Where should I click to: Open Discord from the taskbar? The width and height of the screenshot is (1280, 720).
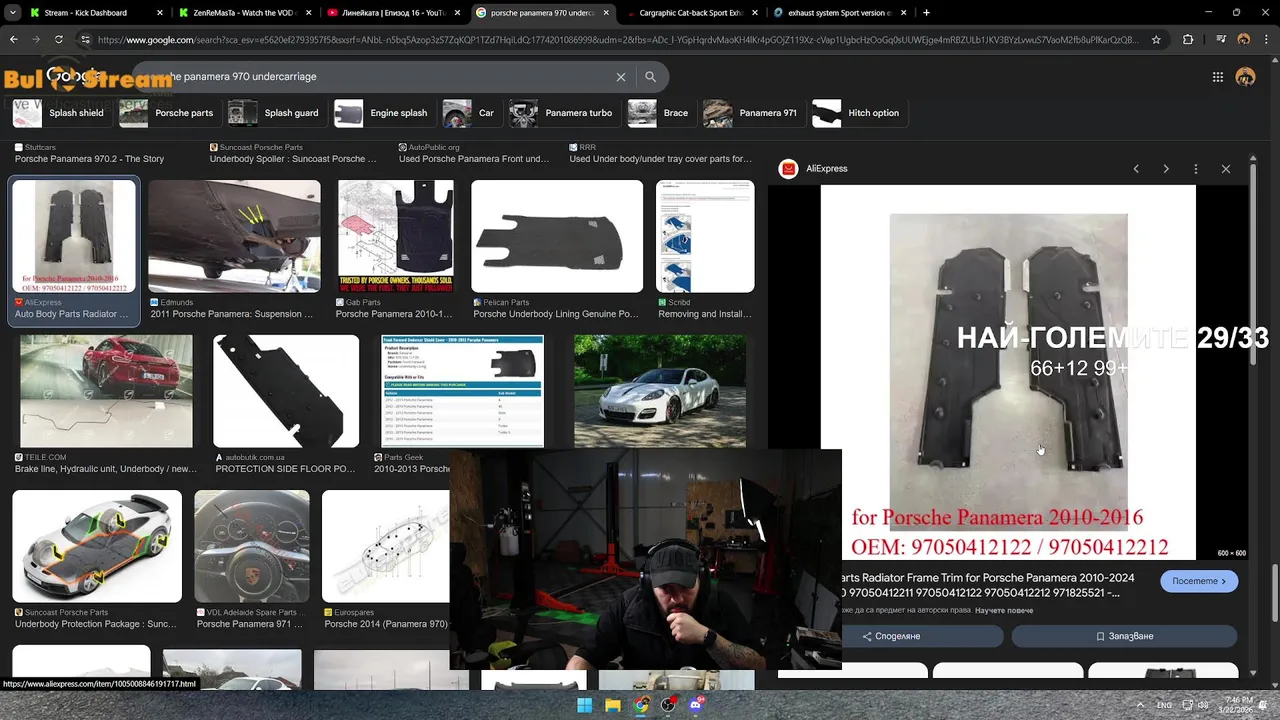click(x=697, y=705)
